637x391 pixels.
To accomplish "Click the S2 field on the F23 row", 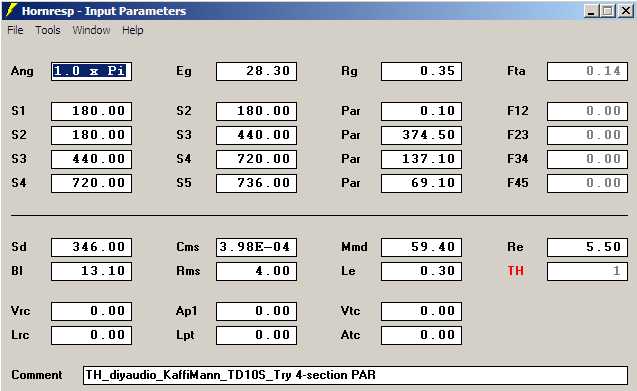I will point(91,135).
